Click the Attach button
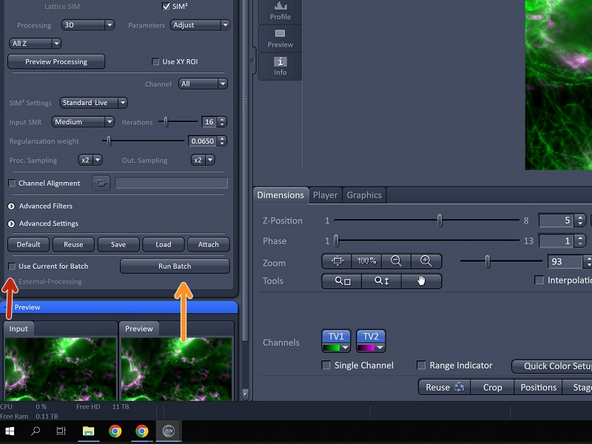 coord(208,245)
